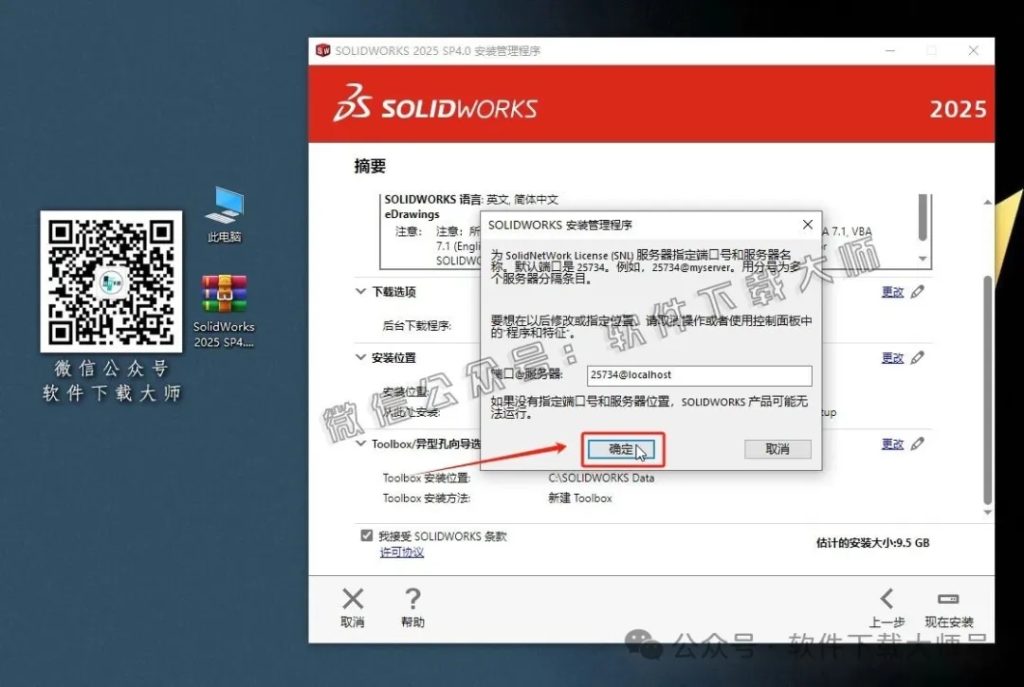Collapse the Toolbox/异型孔向导 section
The width and height of the screenshot is (1024, 687).
[x=361, y=443]
